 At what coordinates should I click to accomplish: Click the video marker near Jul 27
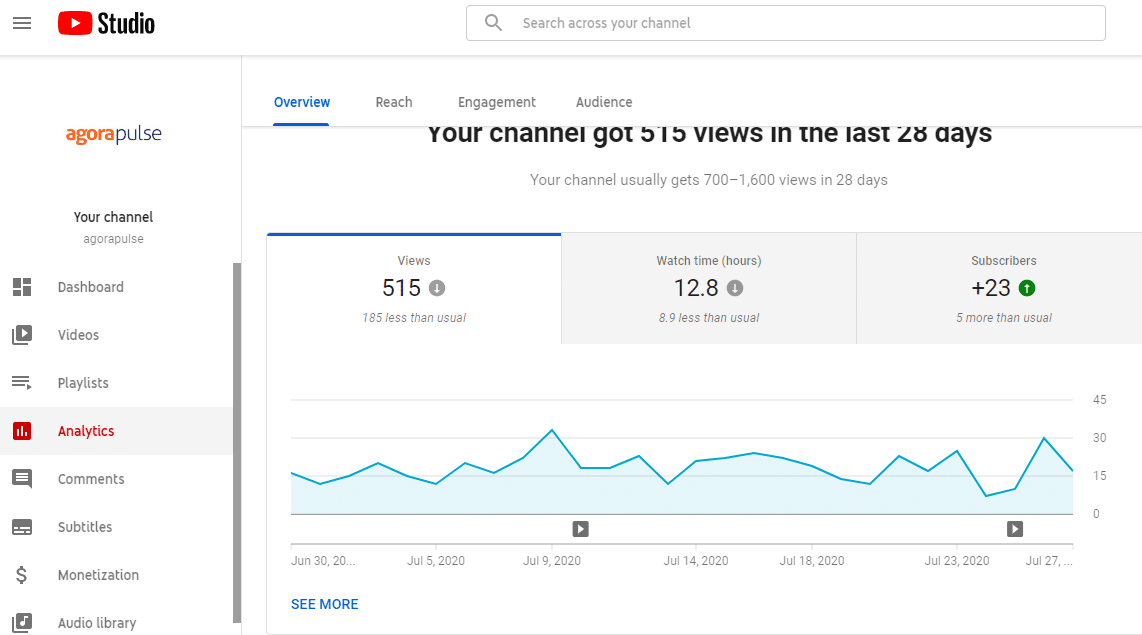1015,529
